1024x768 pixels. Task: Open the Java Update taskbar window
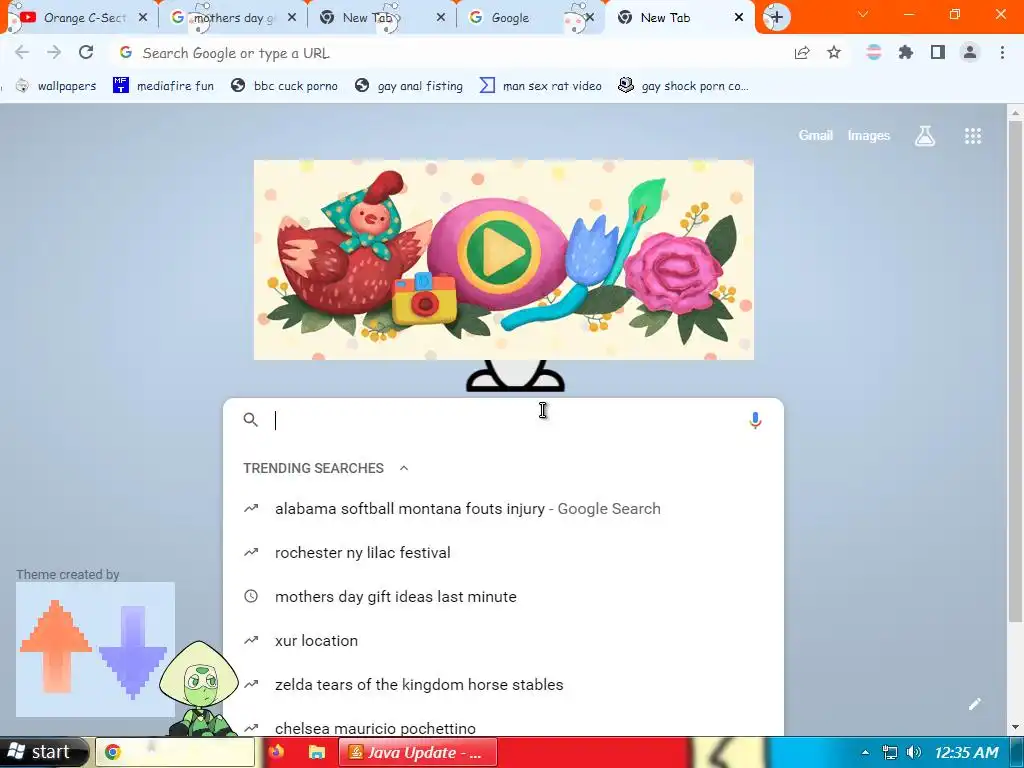(x=418, y=752)
